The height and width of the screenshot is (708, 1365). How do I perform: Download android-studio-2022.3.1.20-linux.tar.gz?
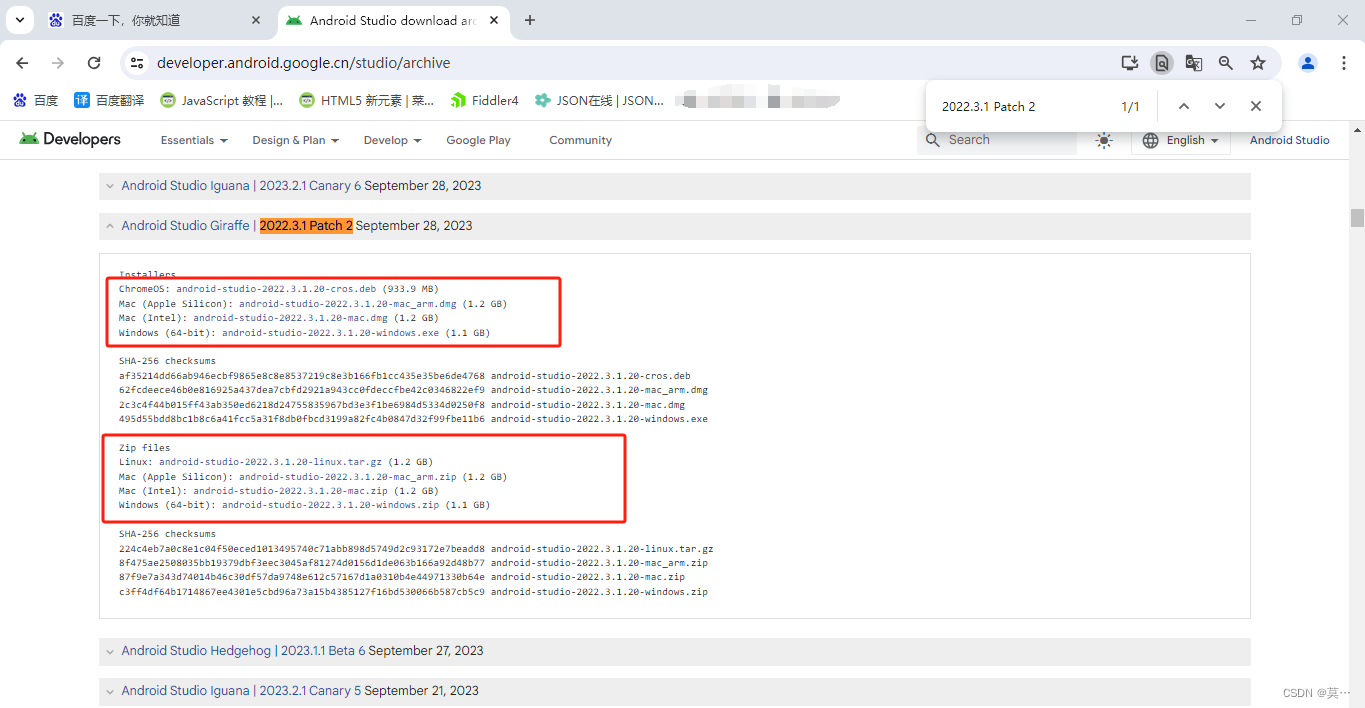[x=270, y=462]
